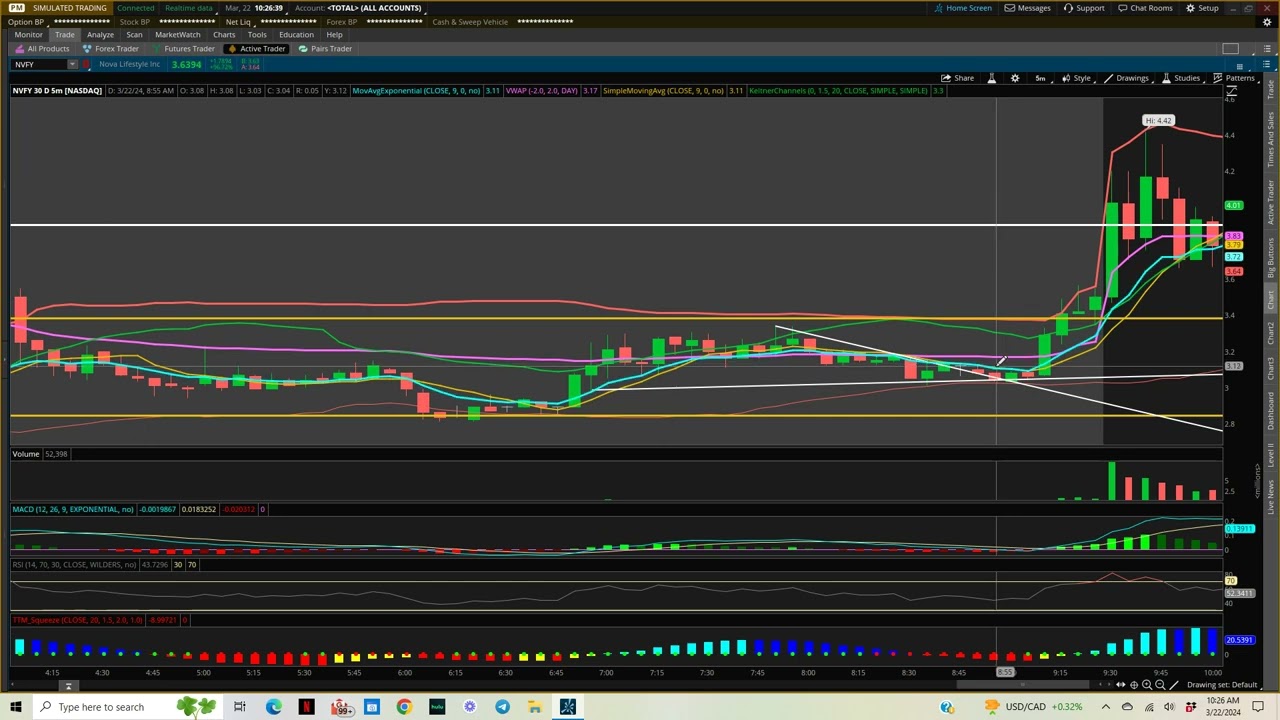Switch to the Scan tab

pos(134,34)
